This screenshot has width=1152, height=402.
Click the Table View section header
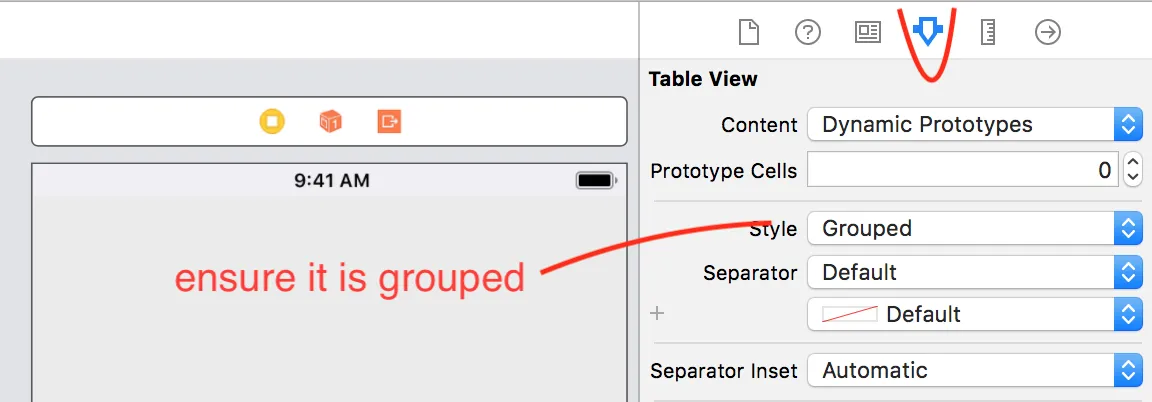tap(703, 79)
